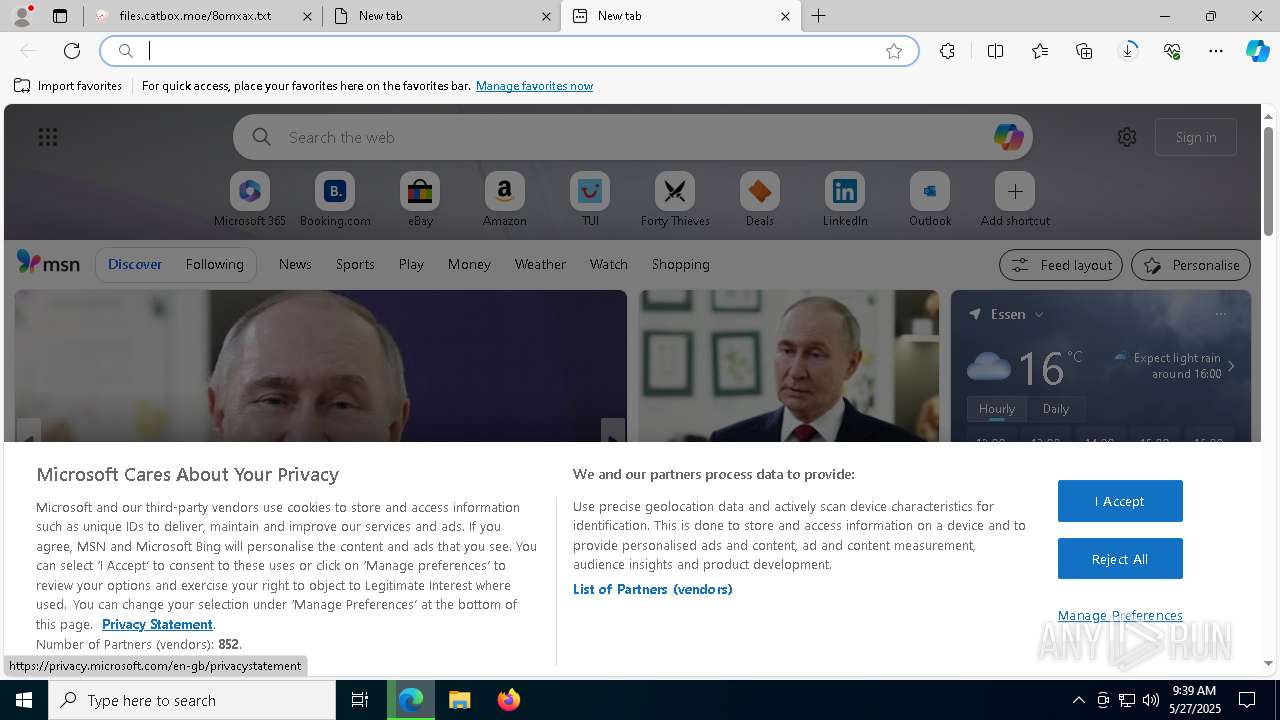1280x720 pixels.
Task: Add this page to favorites star
Action: pyautogui.click(x=894, y=51)
